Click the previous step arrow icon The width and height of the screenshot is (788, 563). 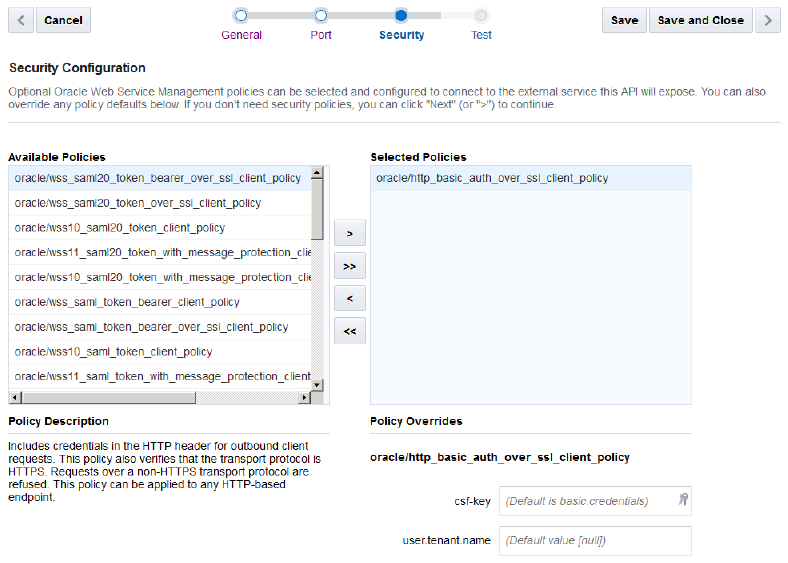pyautogui.click(x=21, y=20)
